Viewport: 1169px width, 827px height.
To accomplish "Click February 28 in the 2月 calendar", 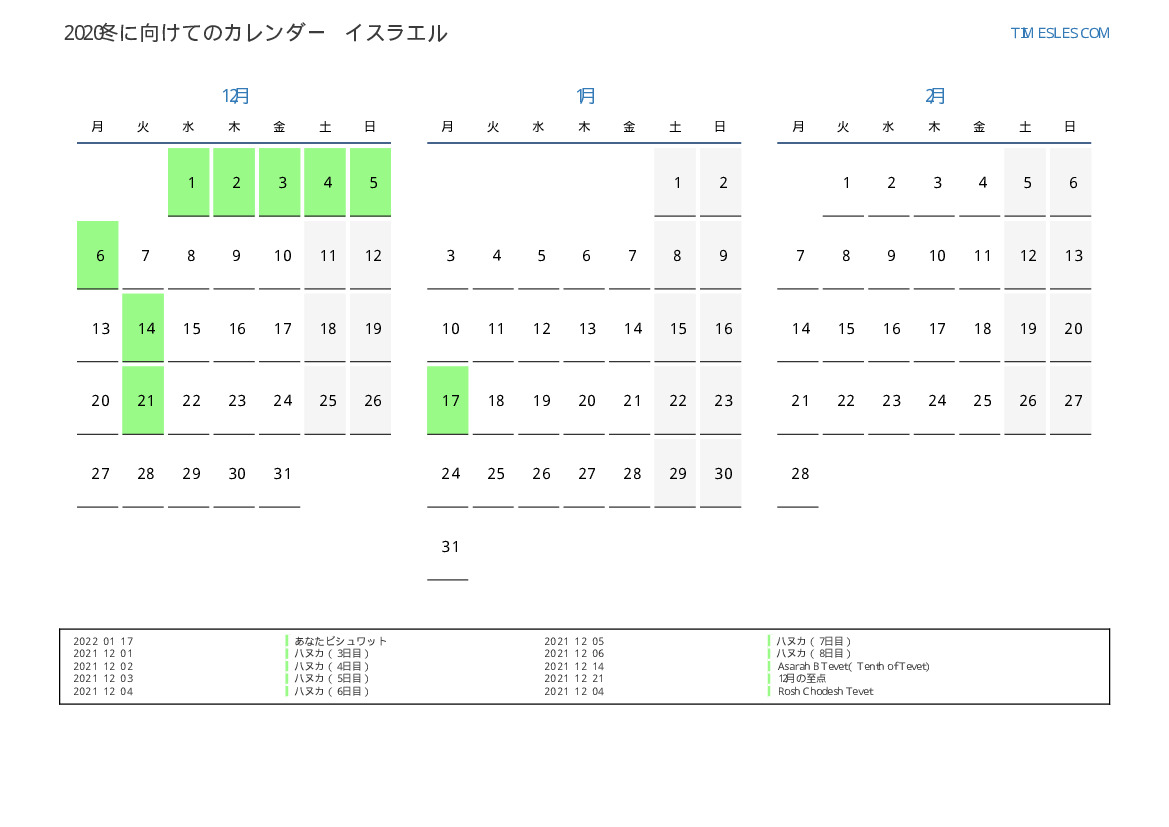I will 798,474.
